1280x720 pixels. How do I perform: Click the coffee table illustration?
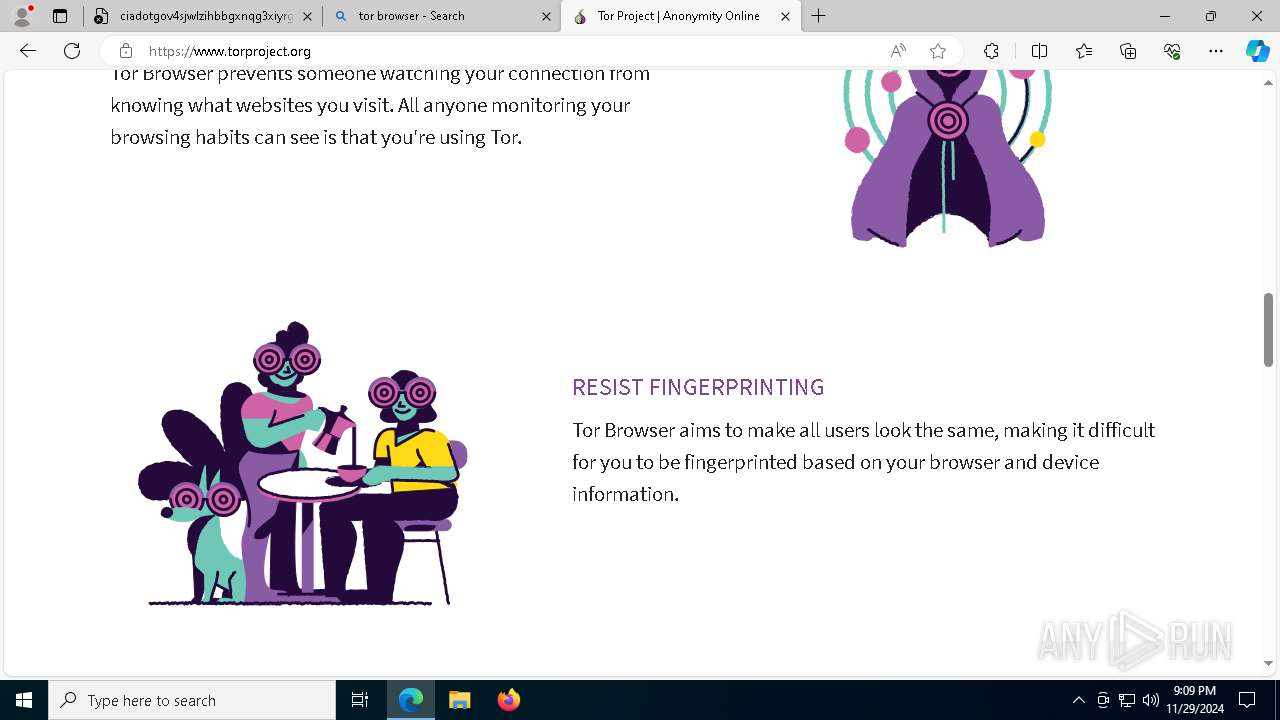pyautogui.click(x=302, y=463)
